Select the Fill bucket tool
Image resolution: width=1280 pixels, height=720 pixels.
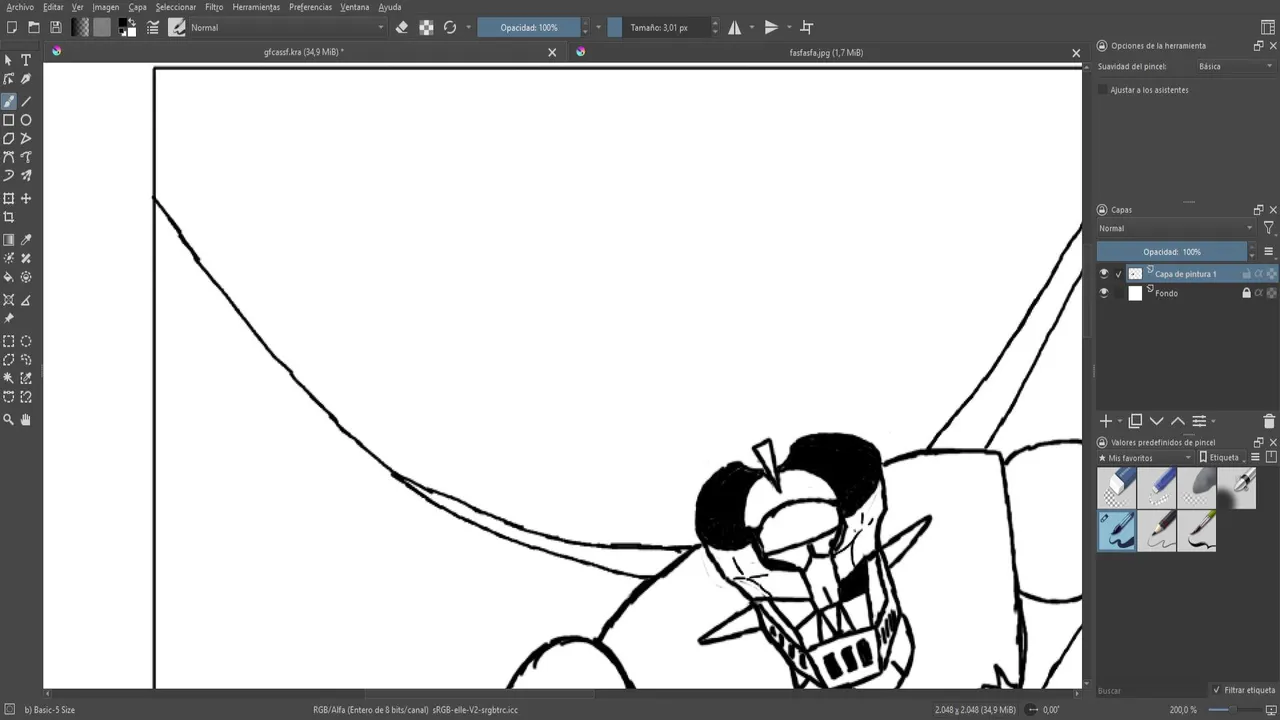[9, 277]
